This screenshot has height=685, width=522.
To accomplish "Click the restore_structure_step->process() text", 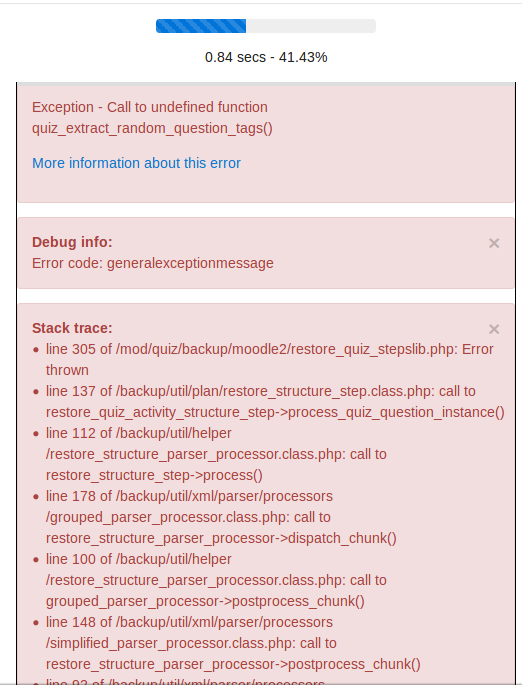I will click(x=154, y=475).
